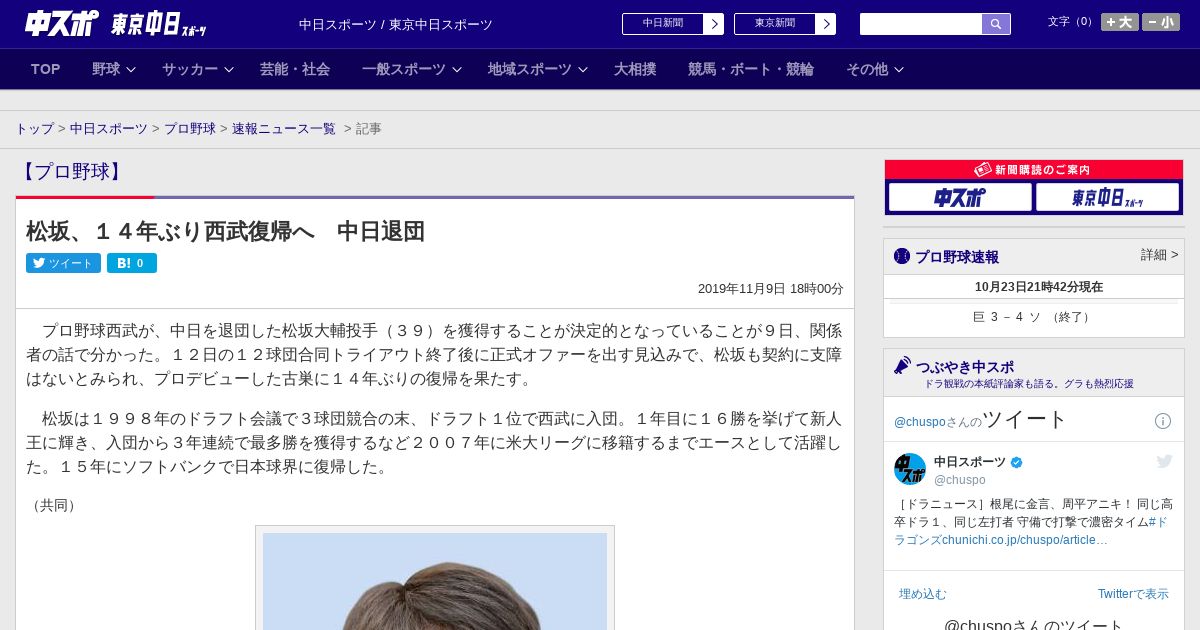Click the article photo thumbnail
This screenshot has height=630, width=1200.
click(435, 580)
